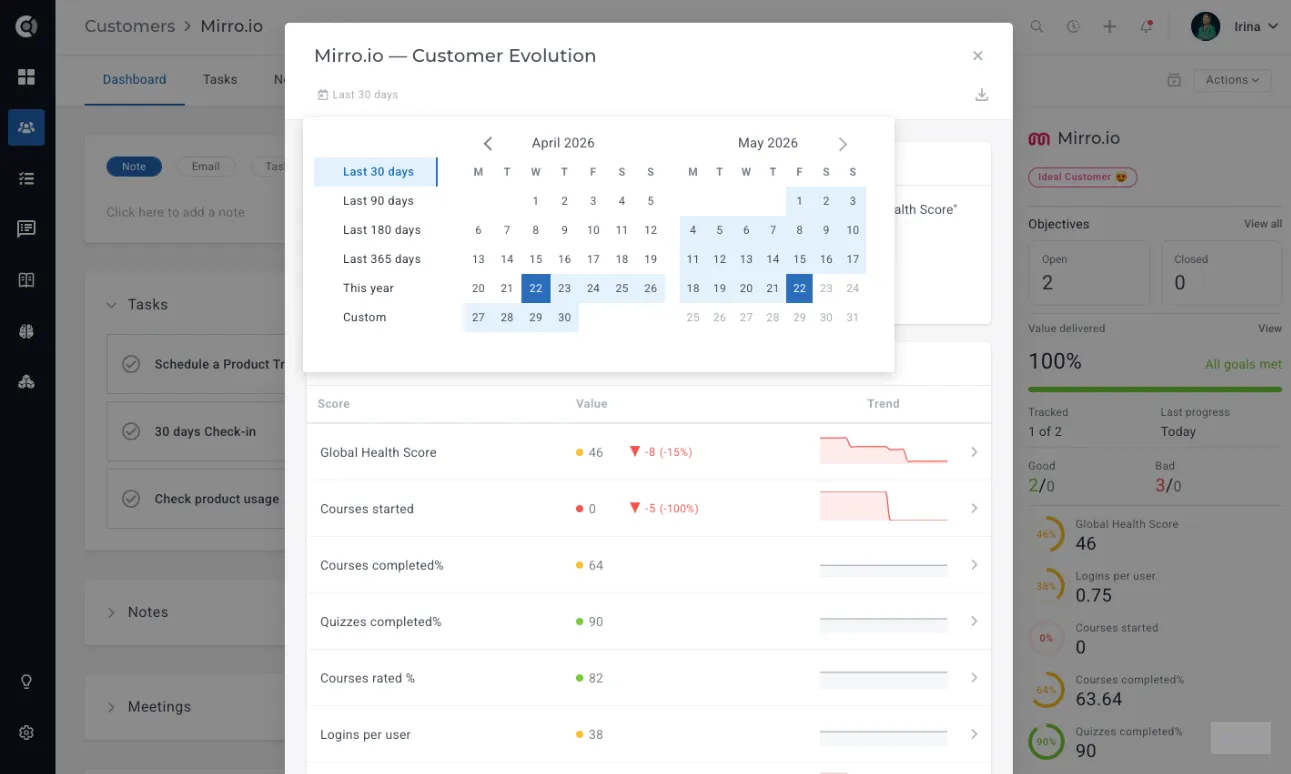Click the Value delivered green progress bar
1291x774 pixels.
[1155, 389]
